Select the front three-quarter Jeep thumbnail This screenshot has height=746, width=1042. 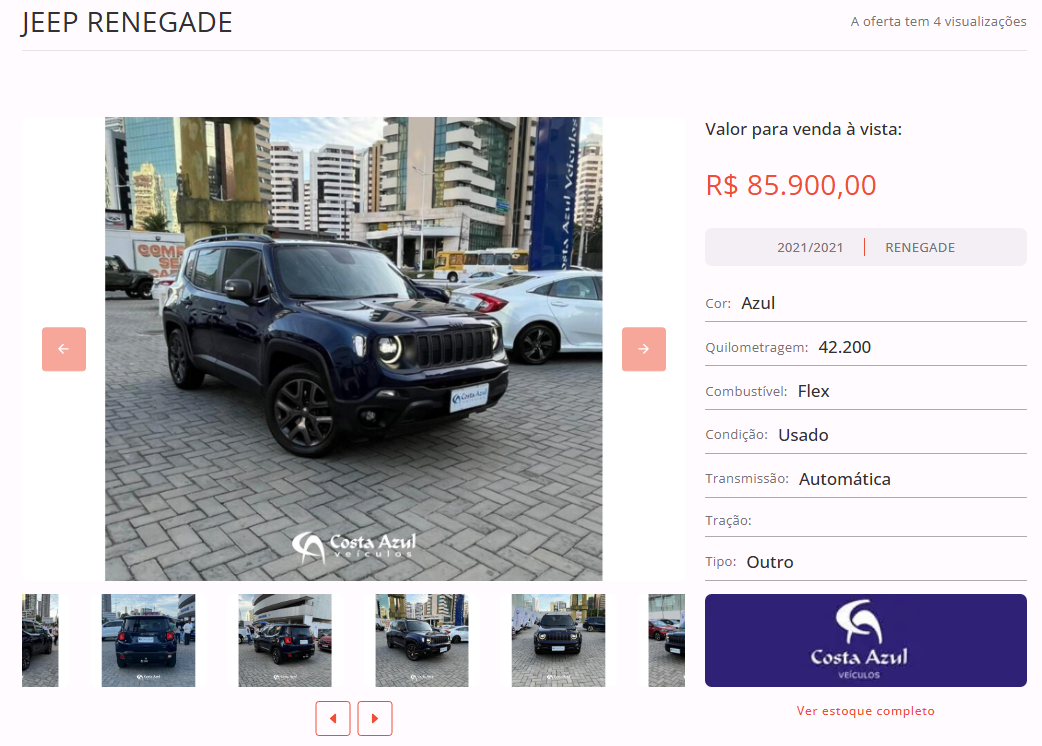[x=422, y=640]
